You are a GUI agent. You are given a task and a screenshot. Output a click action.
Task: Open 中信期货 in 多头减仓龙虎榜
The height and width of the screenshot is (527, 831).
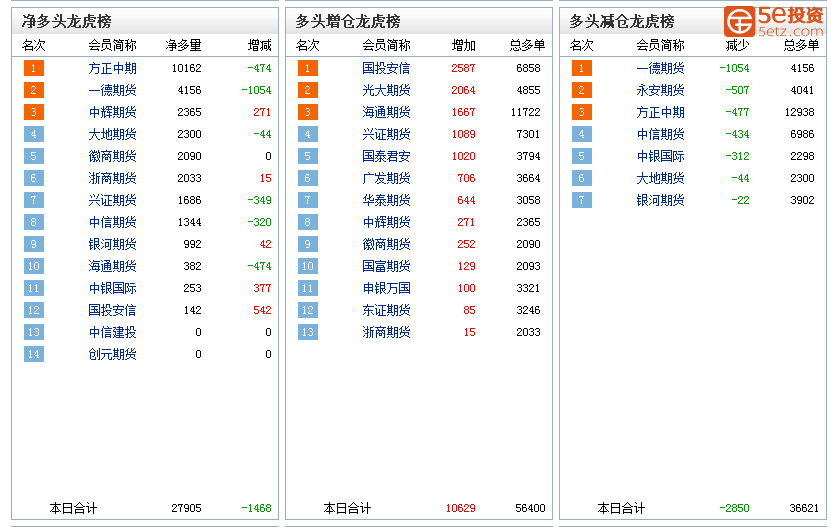tap(660, 134)
